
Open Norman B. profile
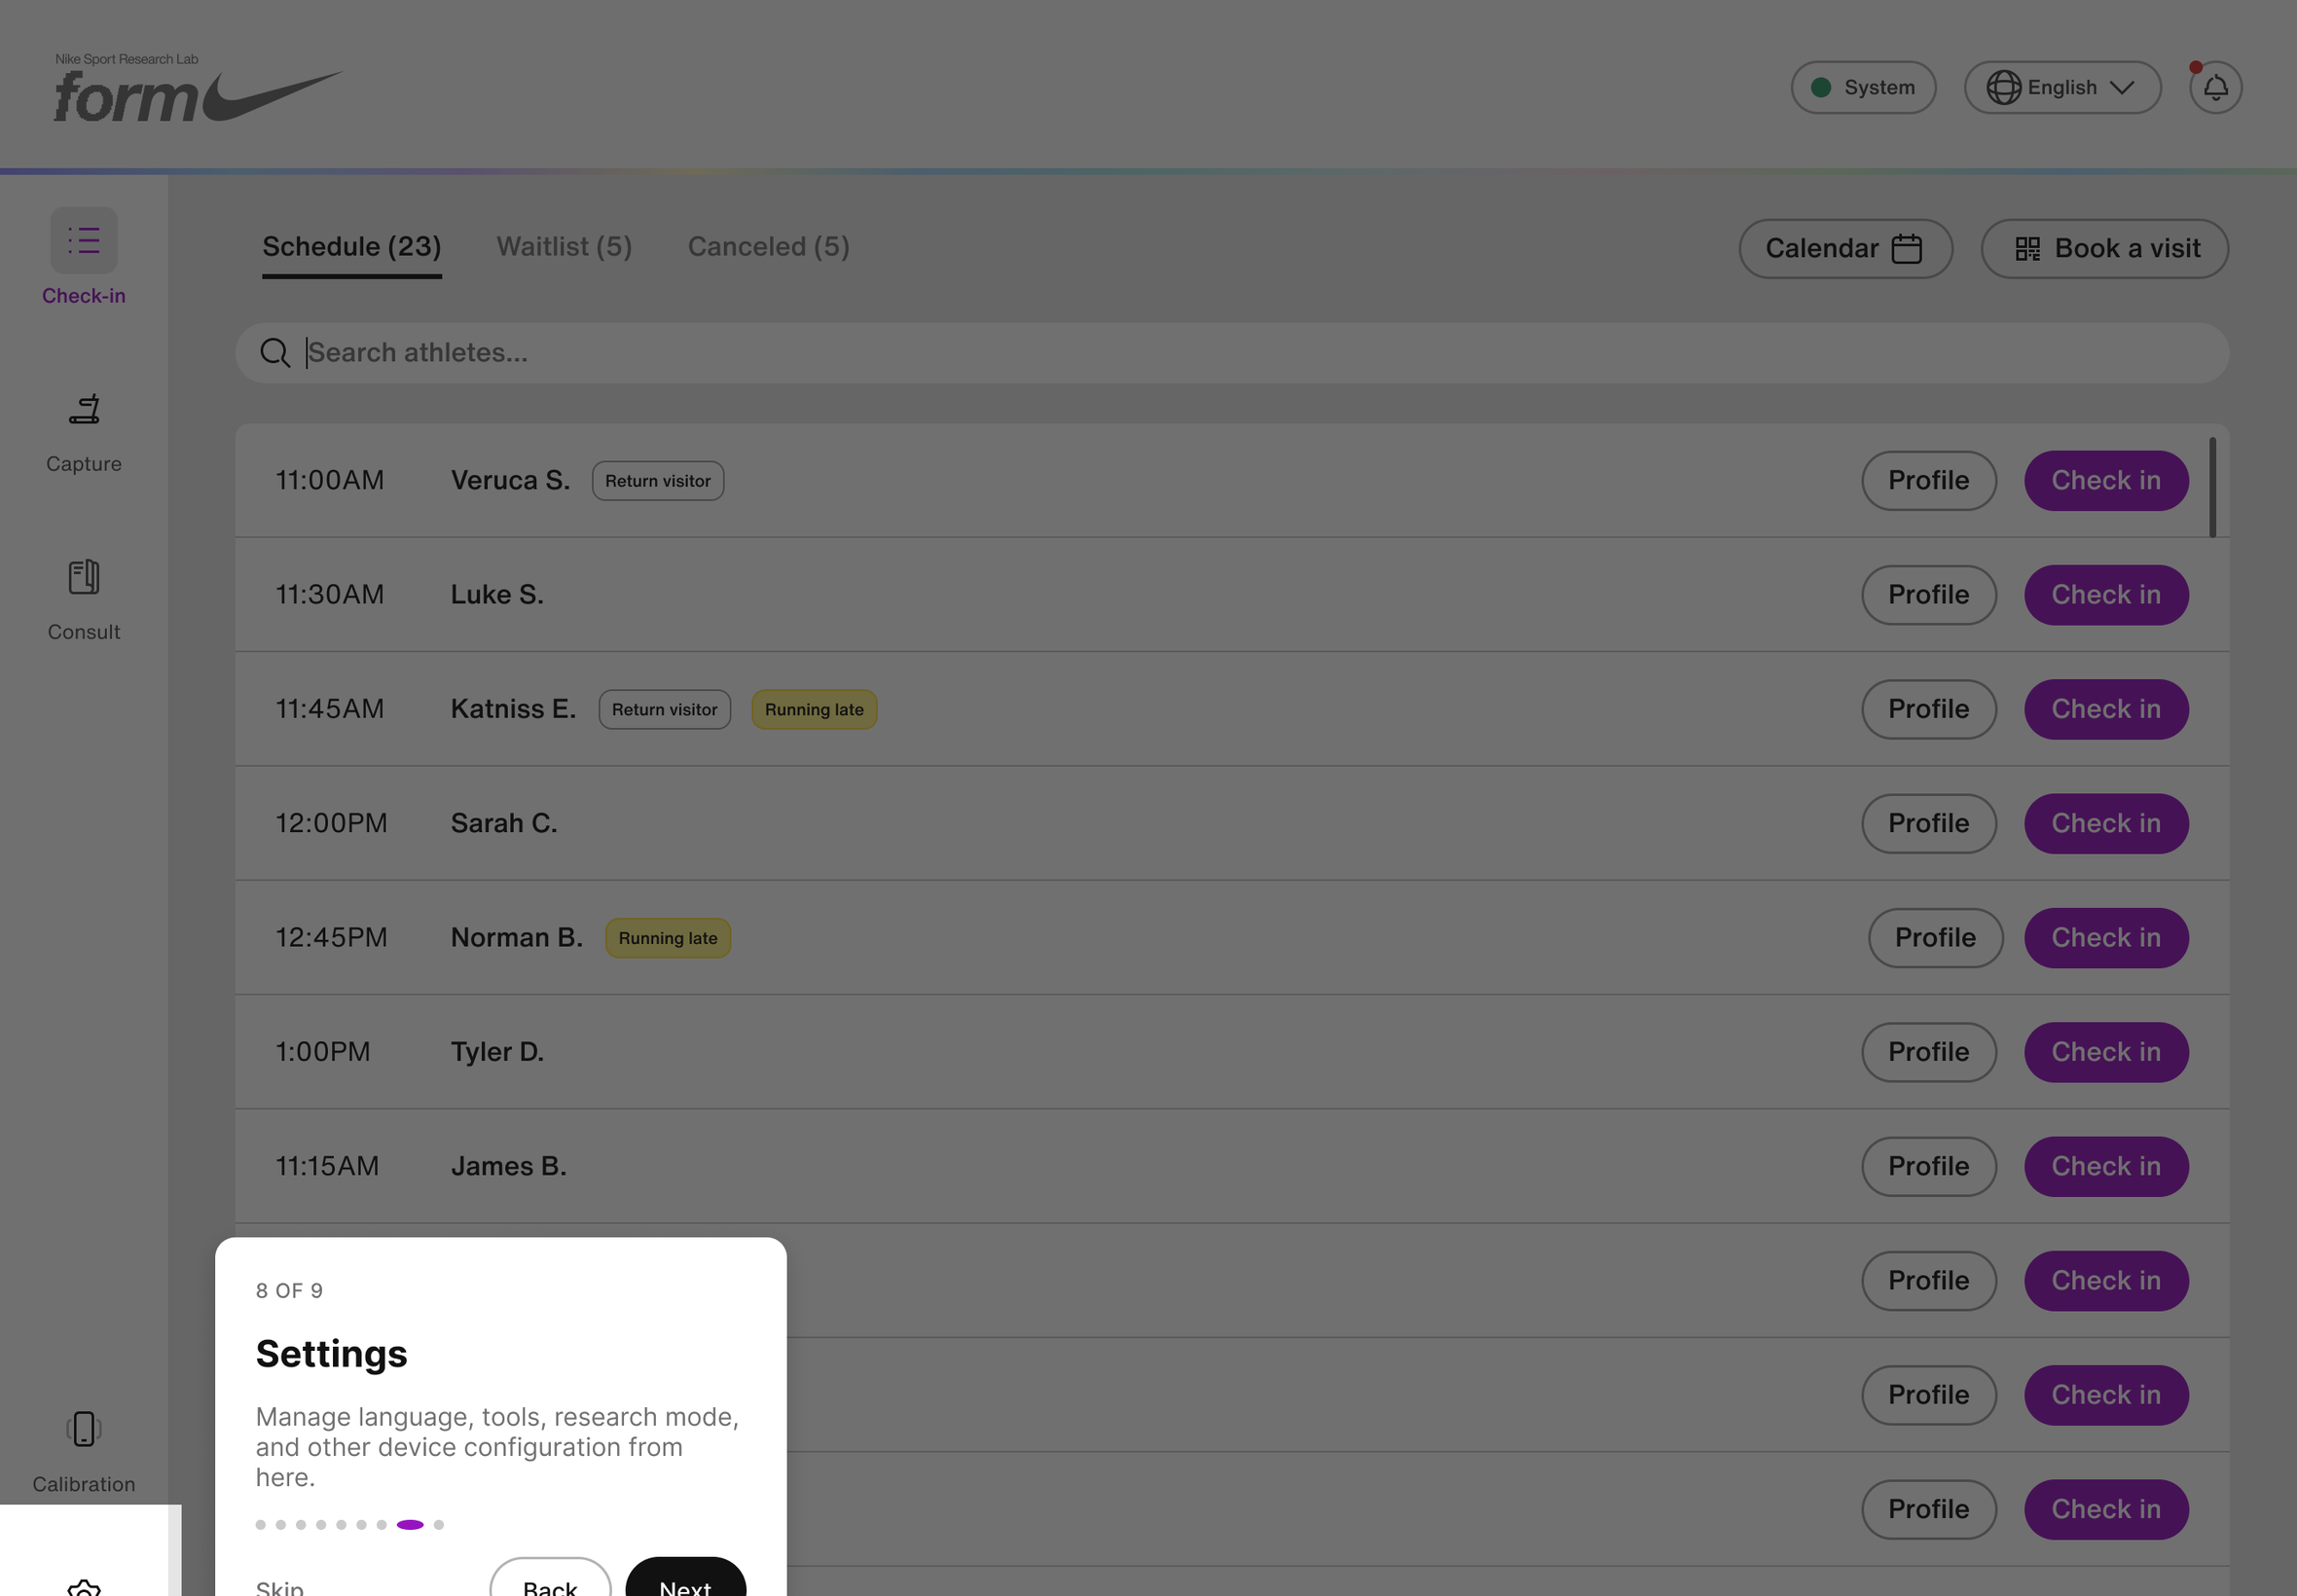point(1935,938)
